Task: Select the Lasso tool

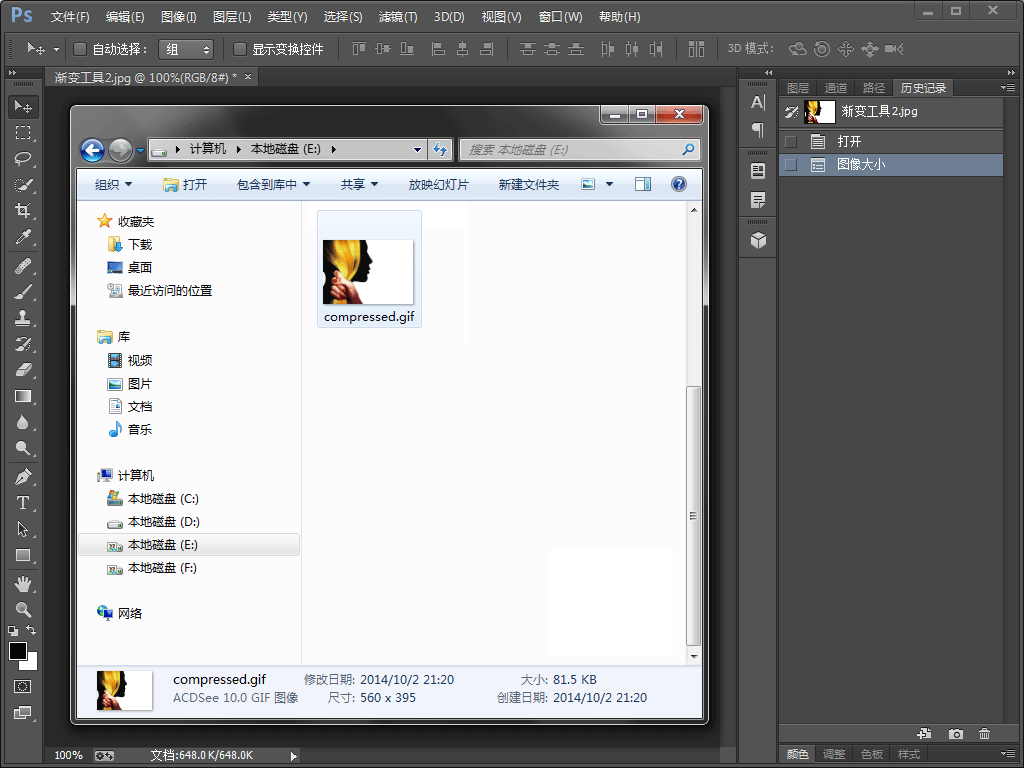Action: coord(23,159)
